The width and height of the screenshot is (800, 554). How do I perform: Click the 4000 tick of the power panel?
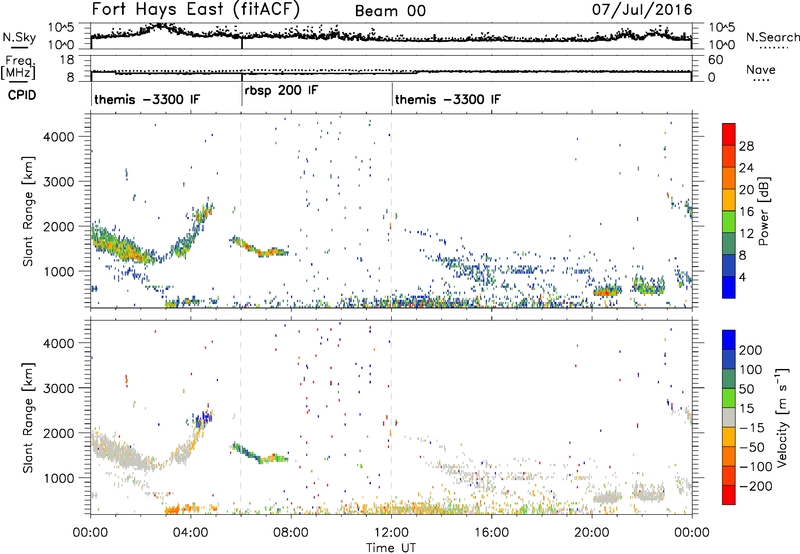58,137
